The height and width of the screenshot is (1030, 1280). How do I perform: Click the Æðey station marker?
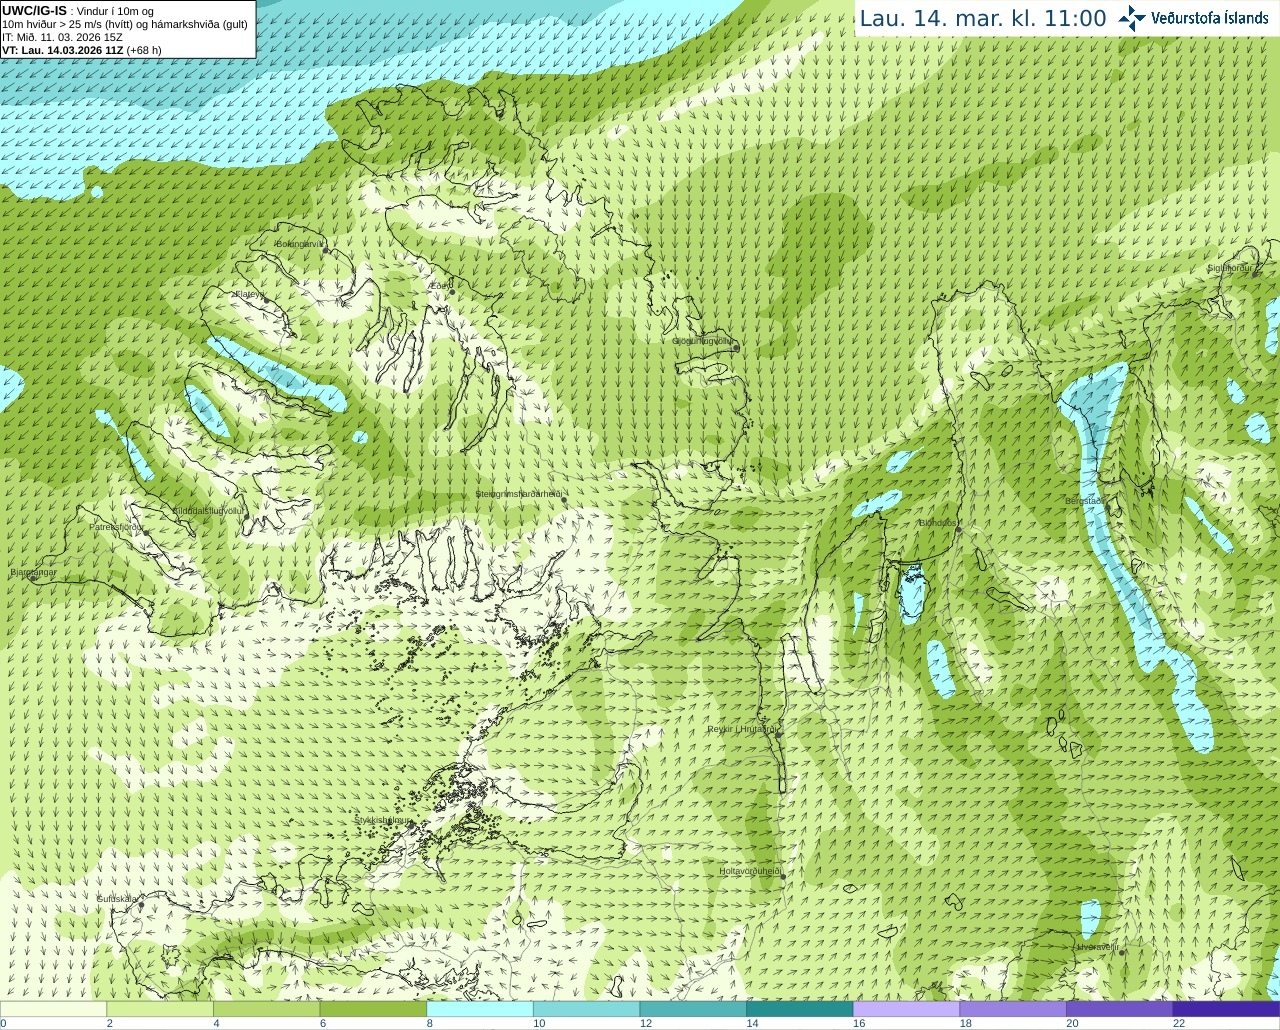(452, 292)
